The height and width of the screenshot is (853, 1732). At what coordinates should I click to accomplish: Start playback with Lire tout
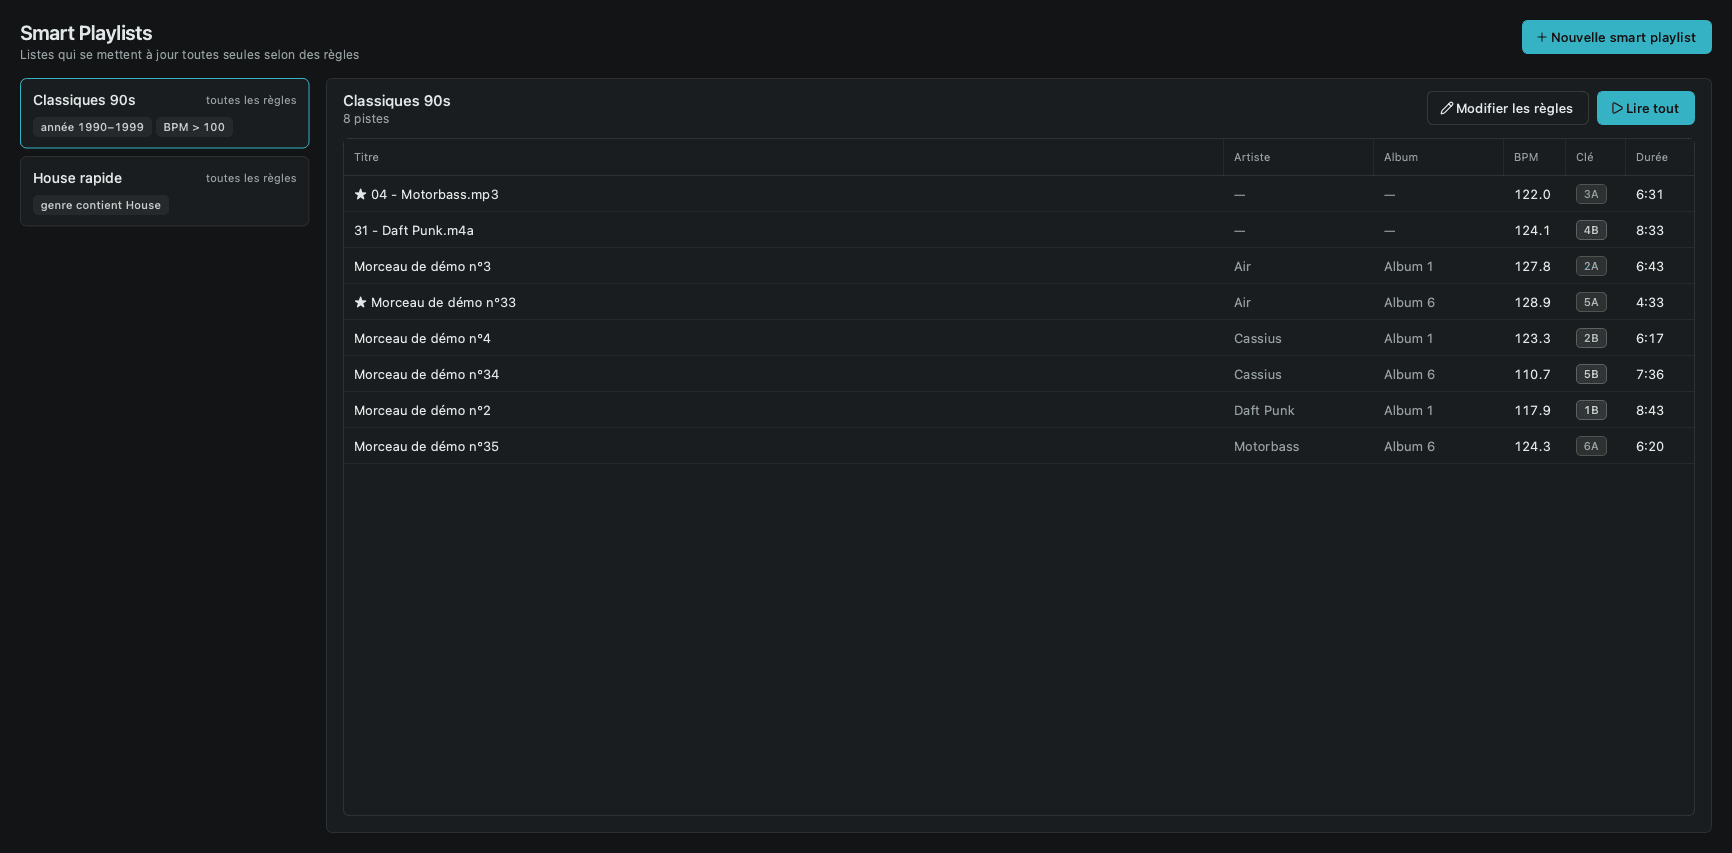(x=1645, y=108)
